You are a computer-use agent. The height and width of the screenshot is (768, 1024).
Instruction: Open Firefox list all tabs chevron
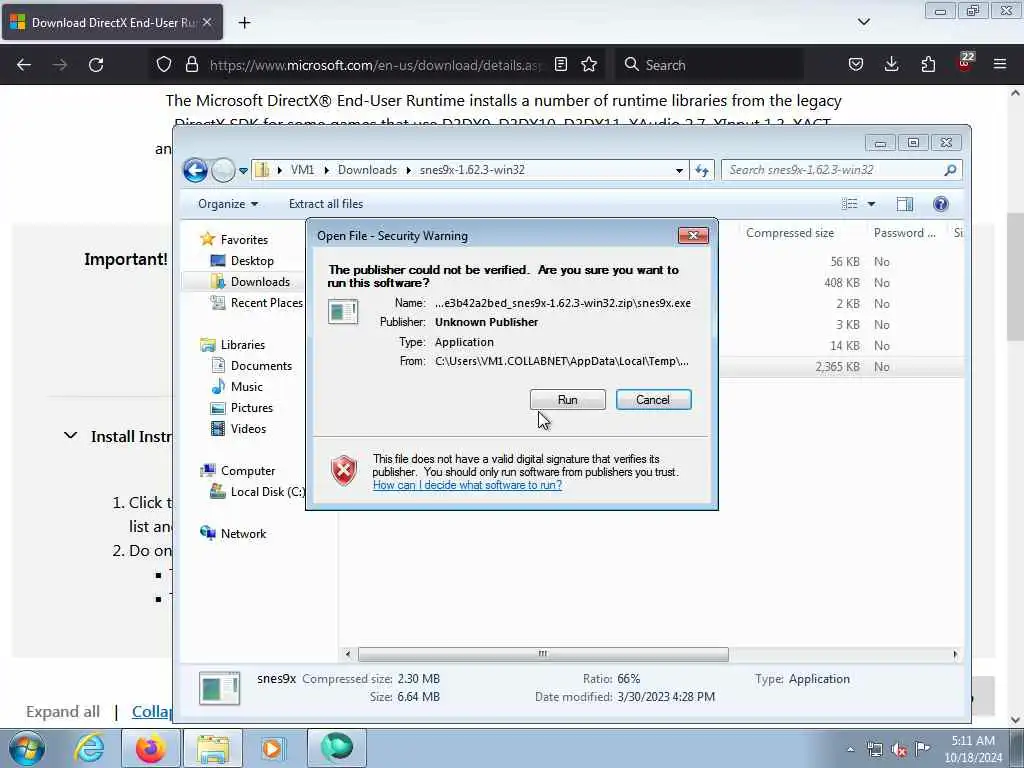[x=863, y=22]
